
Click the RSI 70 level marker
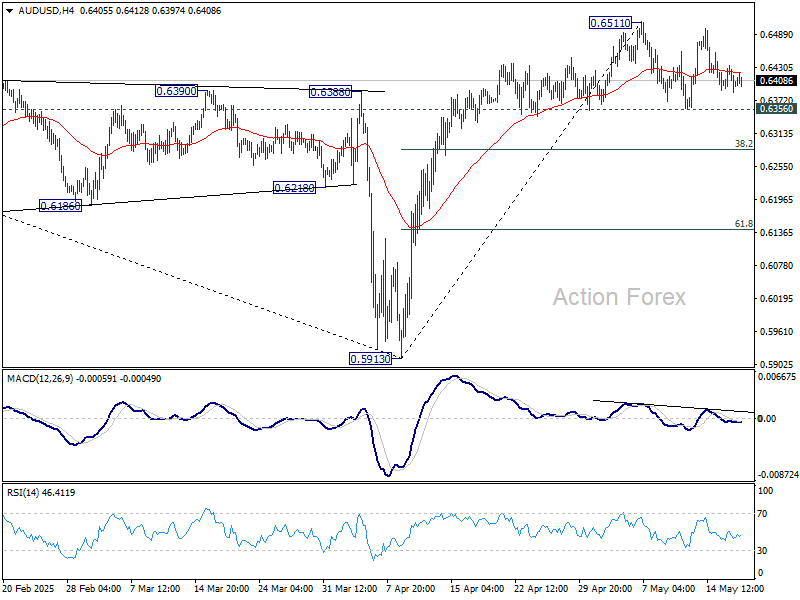click(762, 514)
